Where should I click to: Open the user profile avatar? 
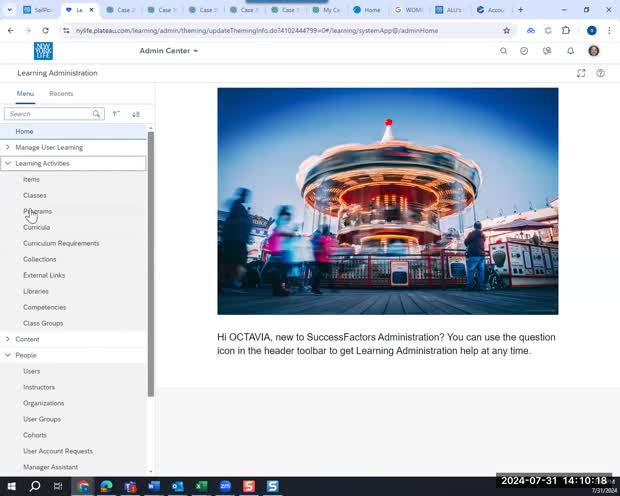pyautogui.click(x=594, y=51)
